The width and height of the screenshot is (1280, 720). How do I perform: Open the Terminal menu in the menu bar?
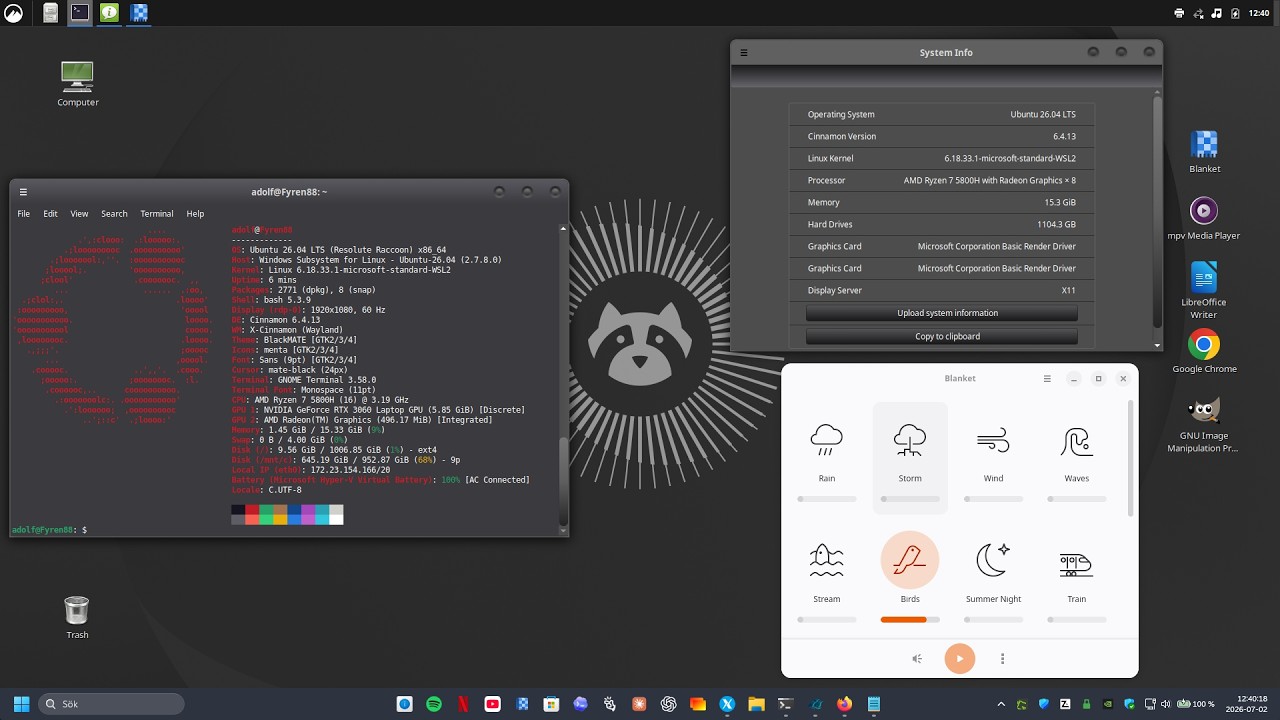[157, 214]
